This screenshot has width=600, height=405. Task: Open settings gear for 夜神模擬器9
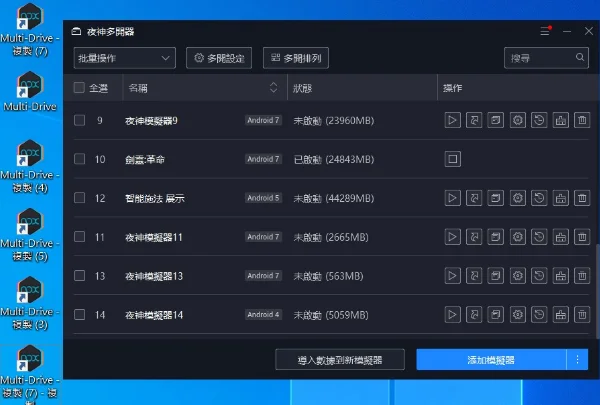point(517,120)
